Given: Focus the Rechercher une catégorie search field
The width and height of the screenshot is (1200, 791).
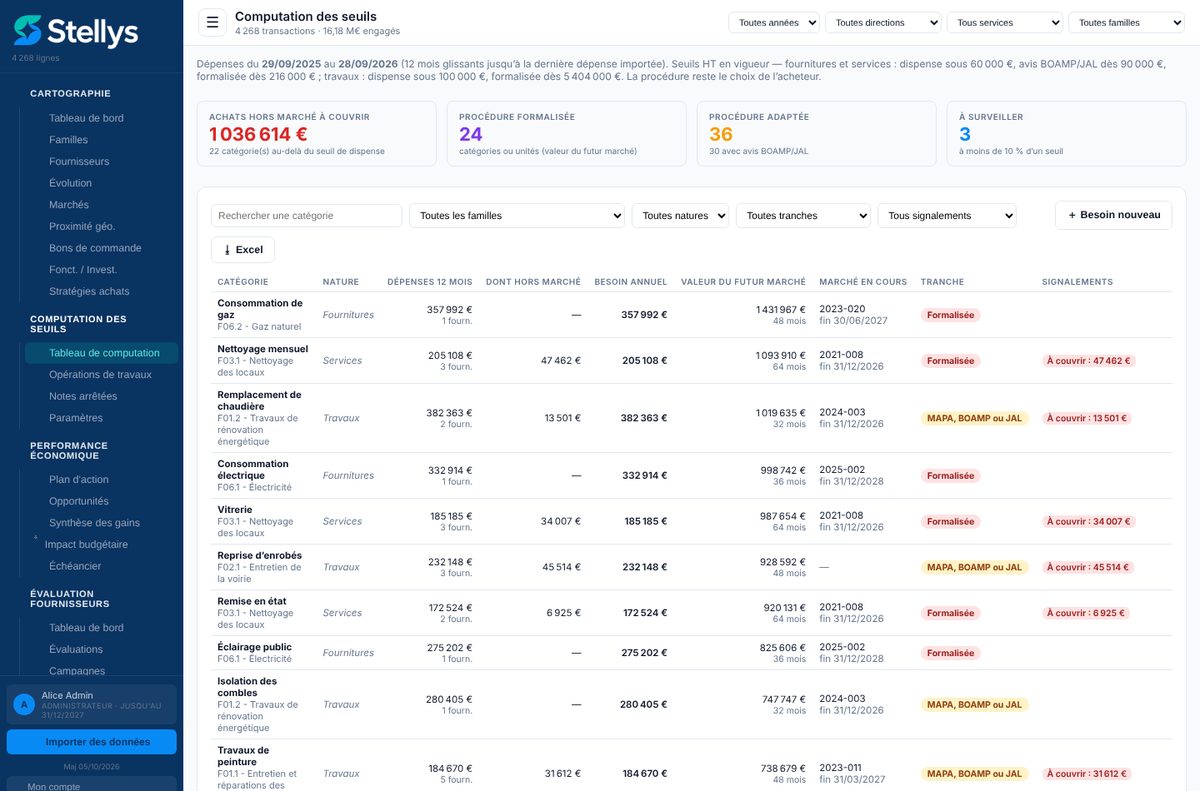Looking at the screenshot, I should click(306, 216).
